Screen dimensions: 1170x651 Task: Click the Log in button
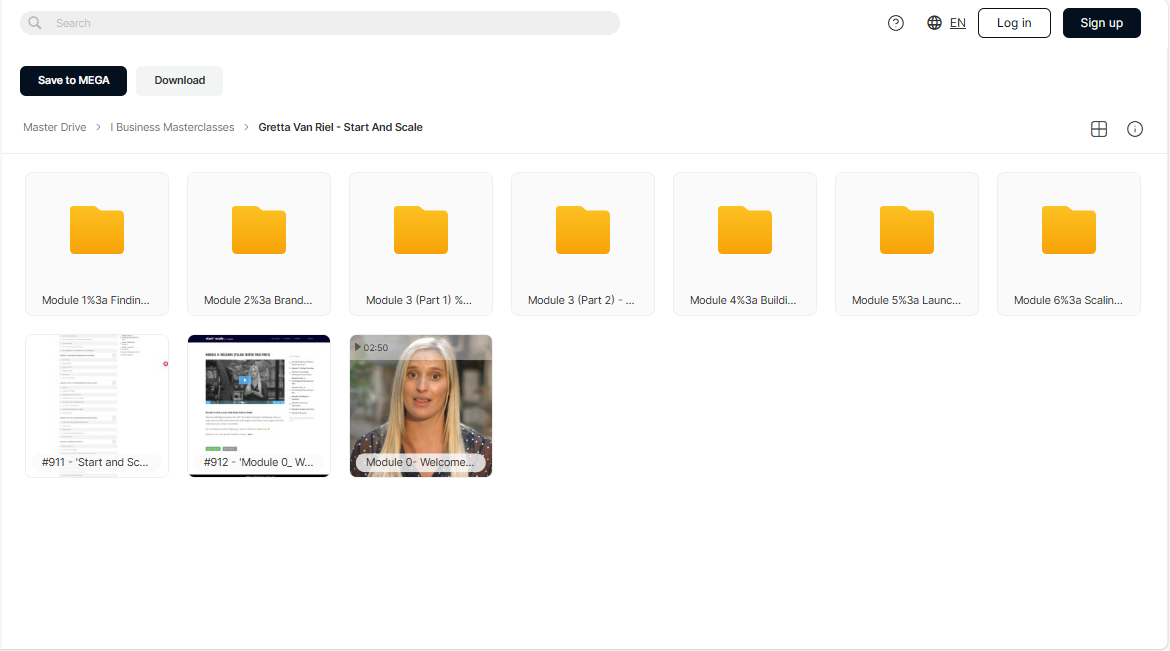point(1014,23)
